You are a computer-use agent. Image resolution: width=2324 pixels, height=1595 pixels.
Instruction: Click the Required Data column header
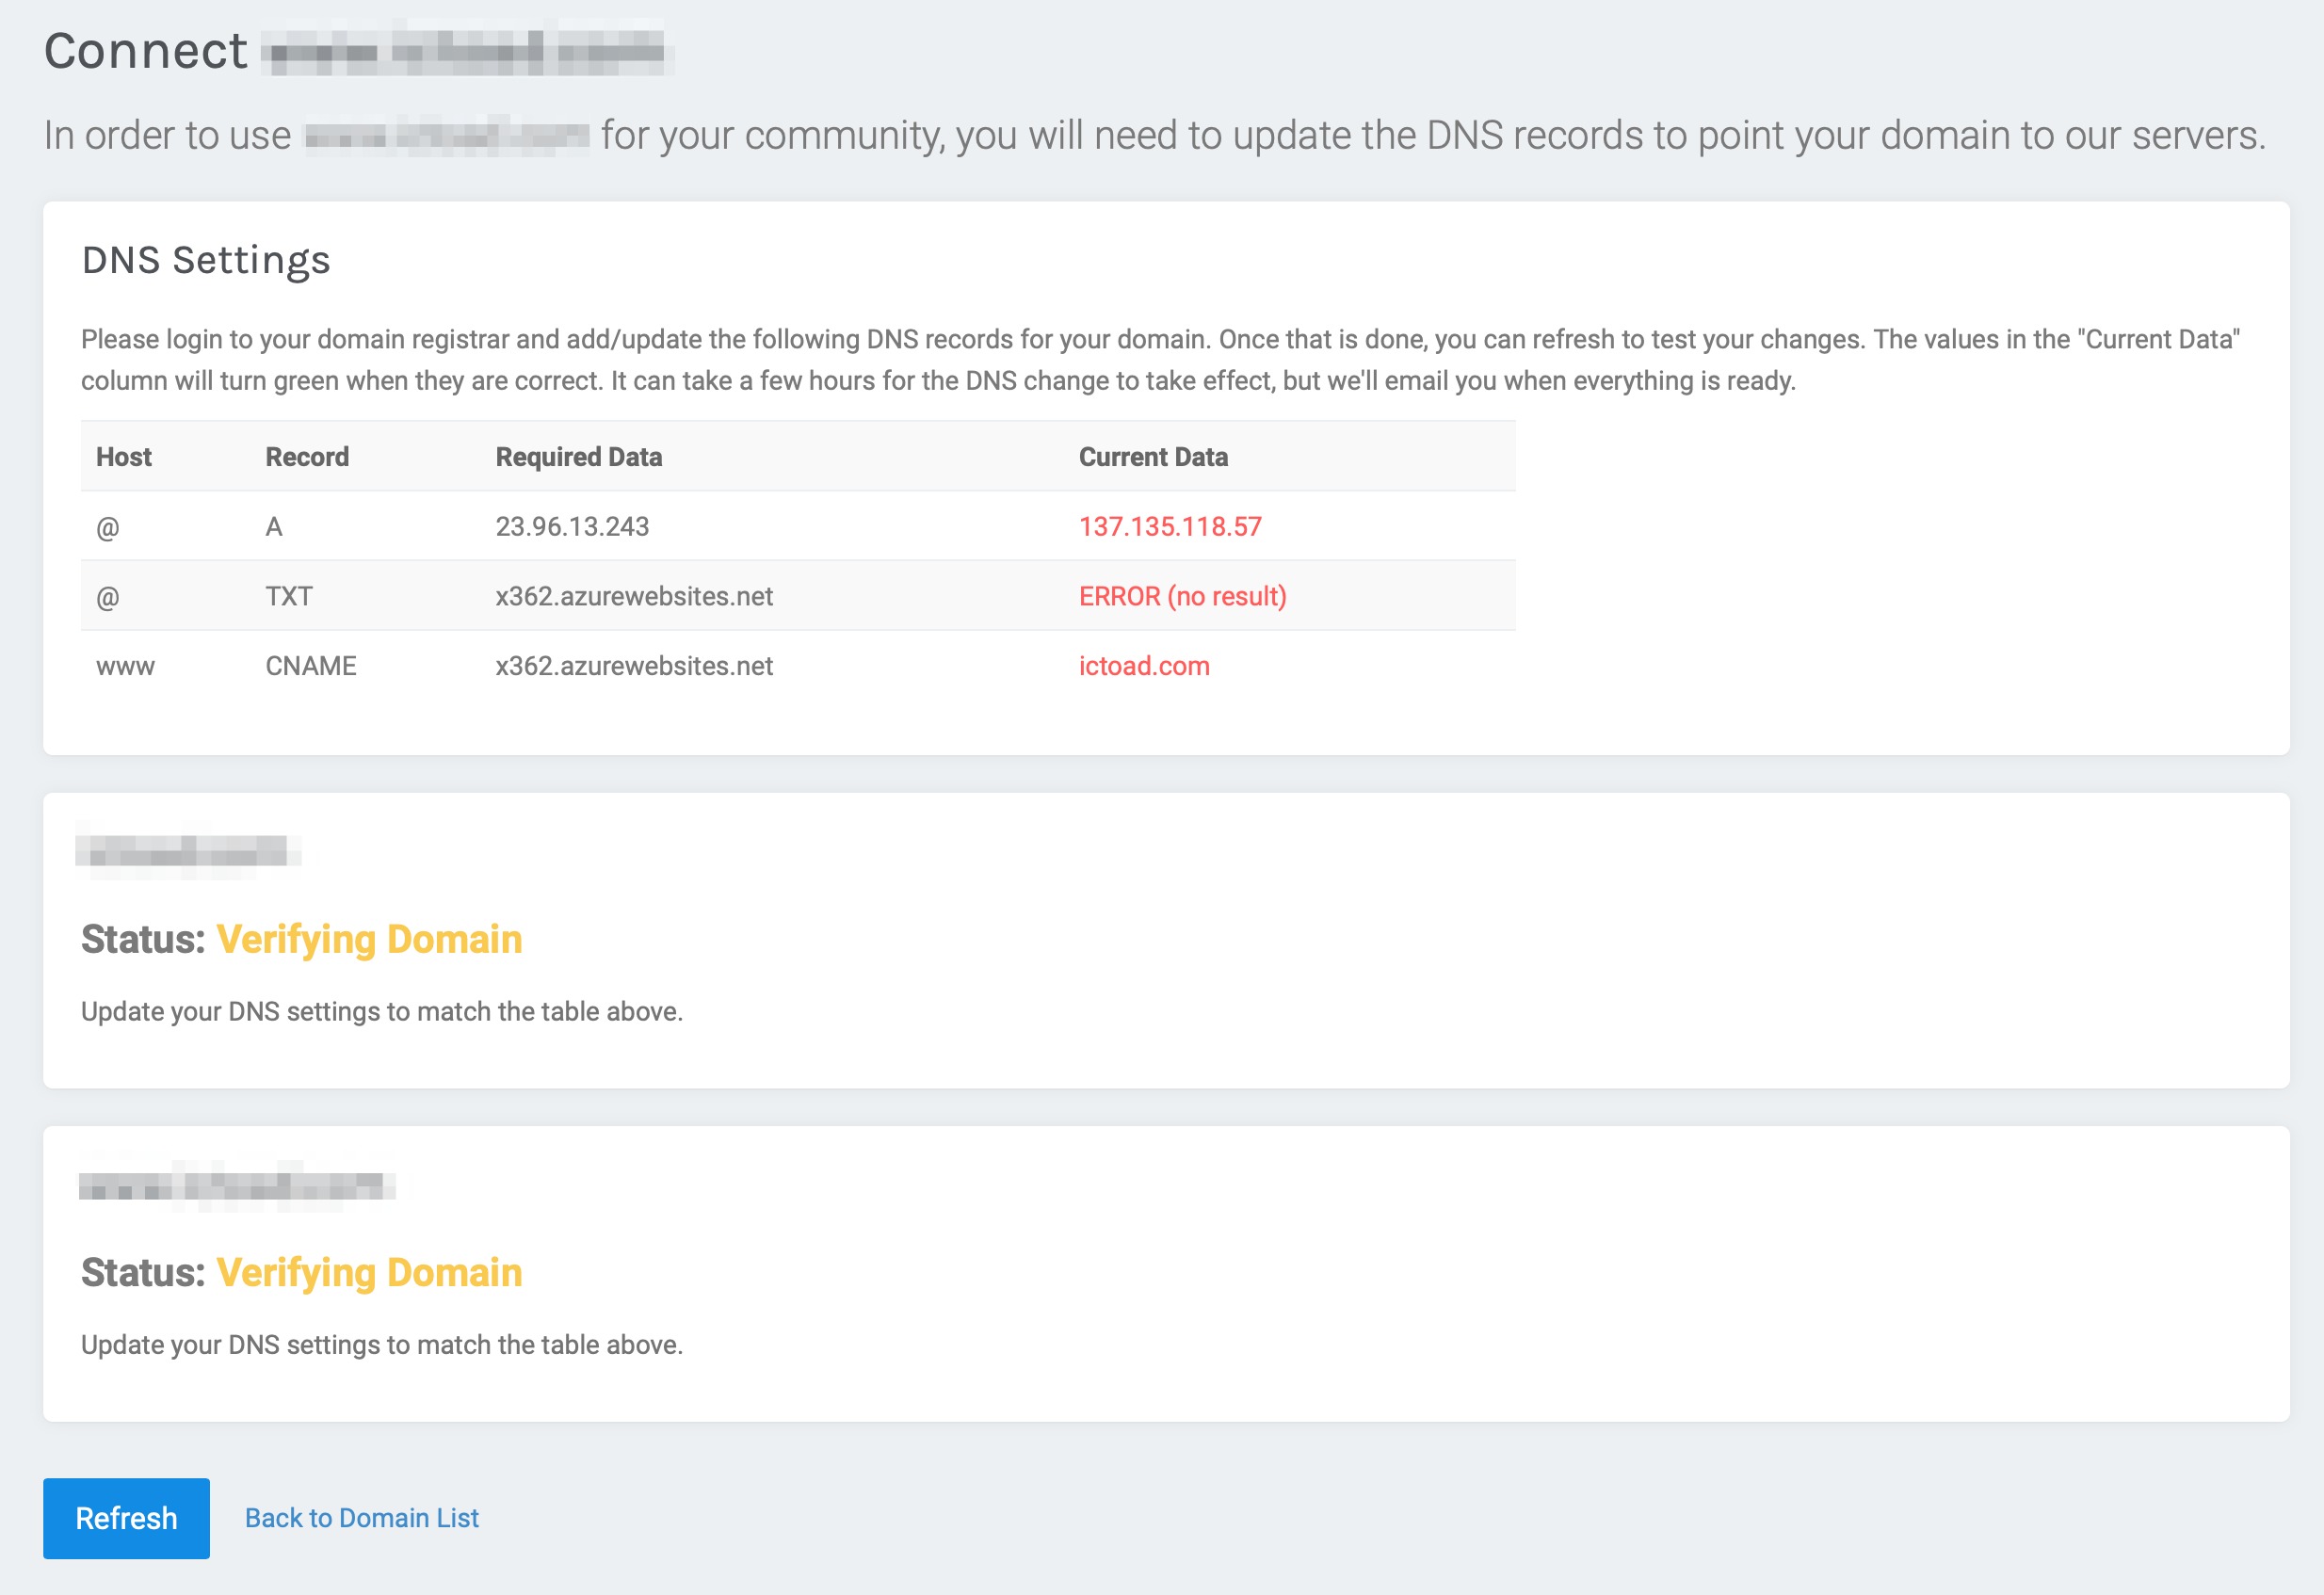[578, 457]
